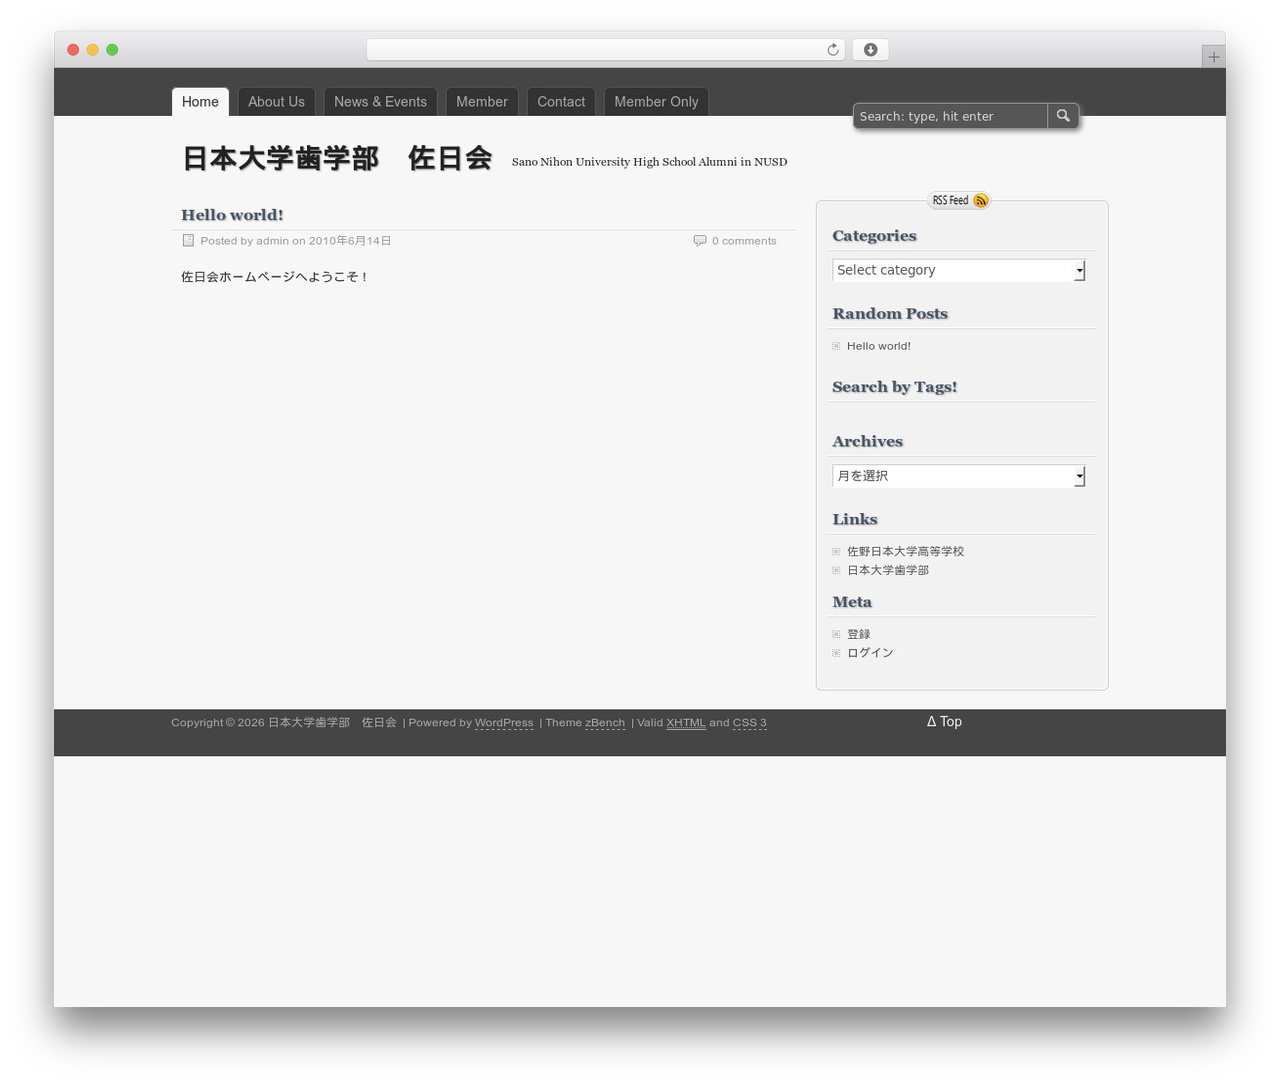Screen dimensions: 1280x1084
Task: Switch to News & Events tab
Action: (x=380, y=102)
